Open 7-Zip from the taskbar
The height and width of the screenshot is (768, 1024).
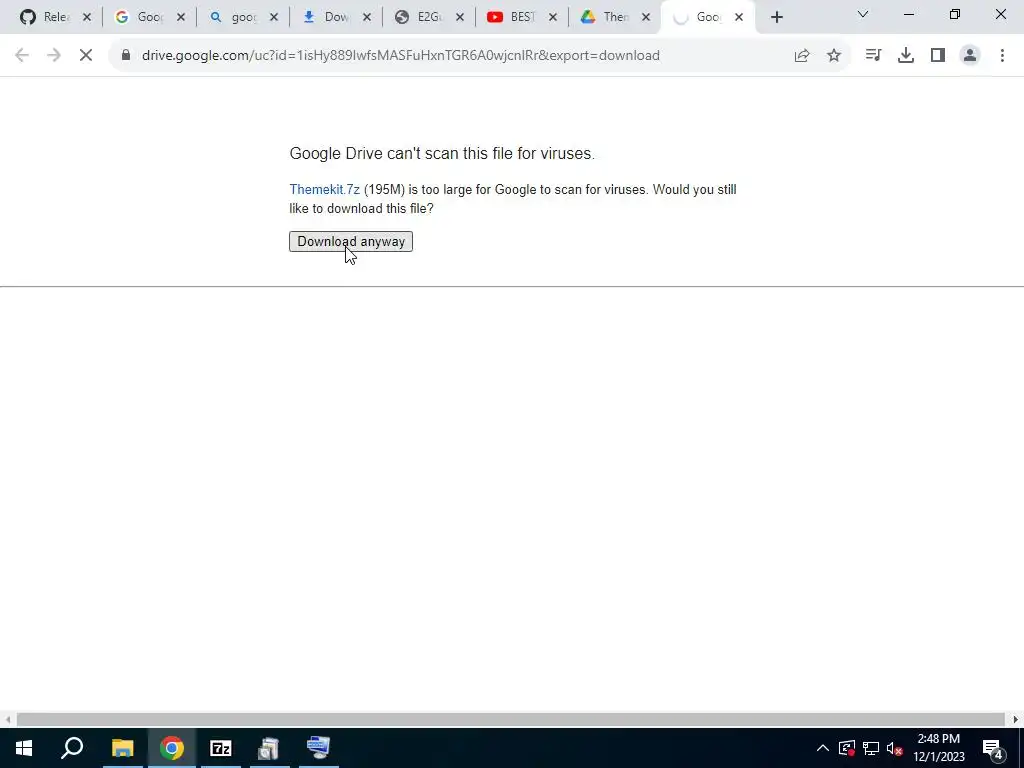pos(221,748)
